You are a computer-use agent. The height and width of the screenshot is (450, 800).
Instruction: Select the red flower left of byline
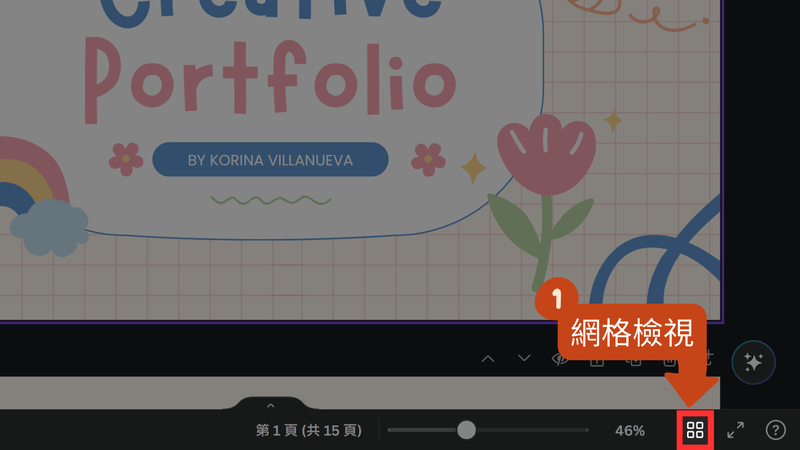(126, 158)
